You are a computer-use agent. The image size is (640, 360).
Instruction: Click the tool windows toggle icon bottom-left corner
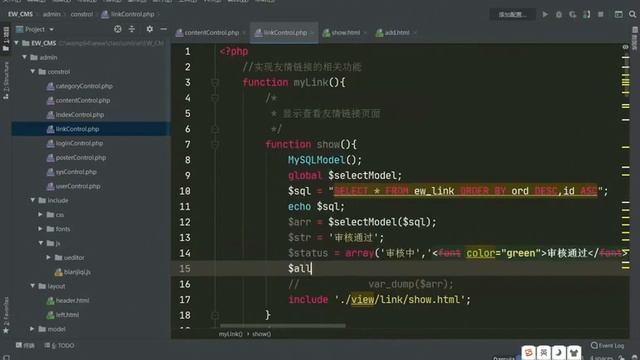[6, 357]
